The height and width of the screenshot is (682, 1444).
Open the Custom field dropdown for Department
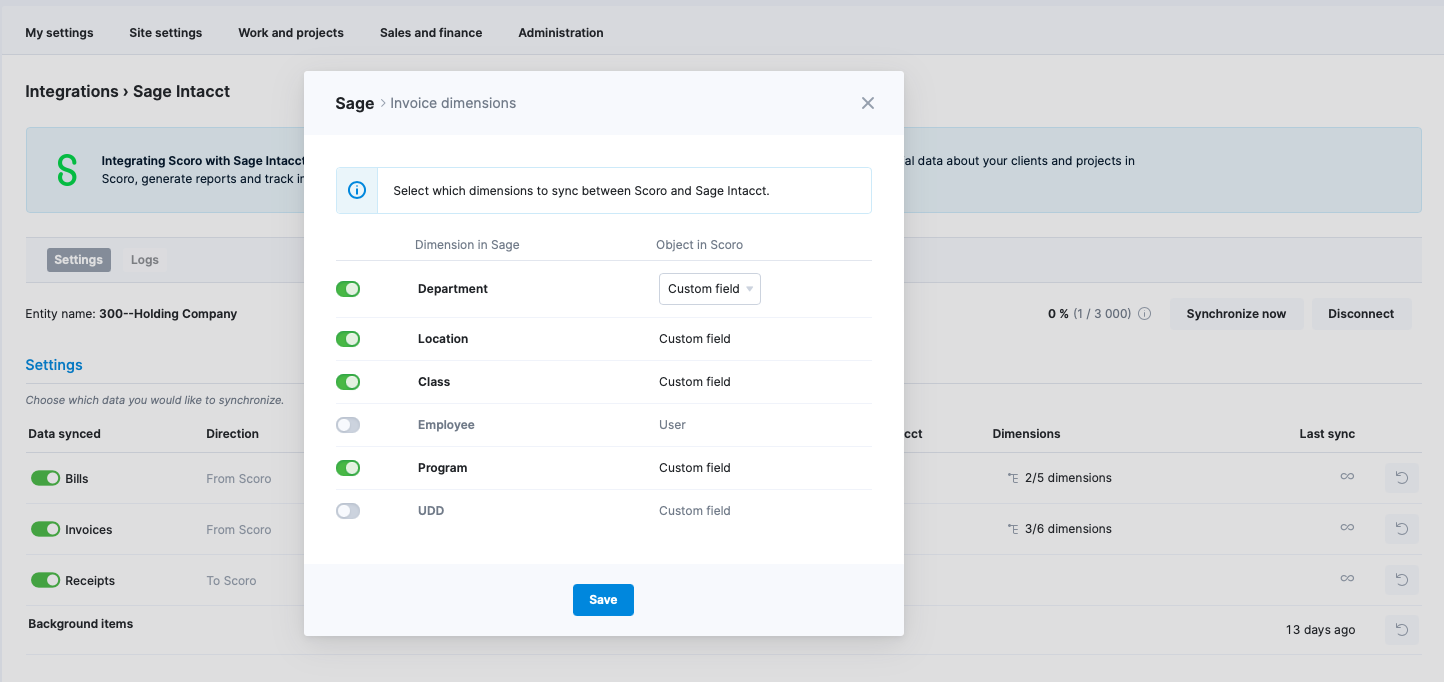709,288
